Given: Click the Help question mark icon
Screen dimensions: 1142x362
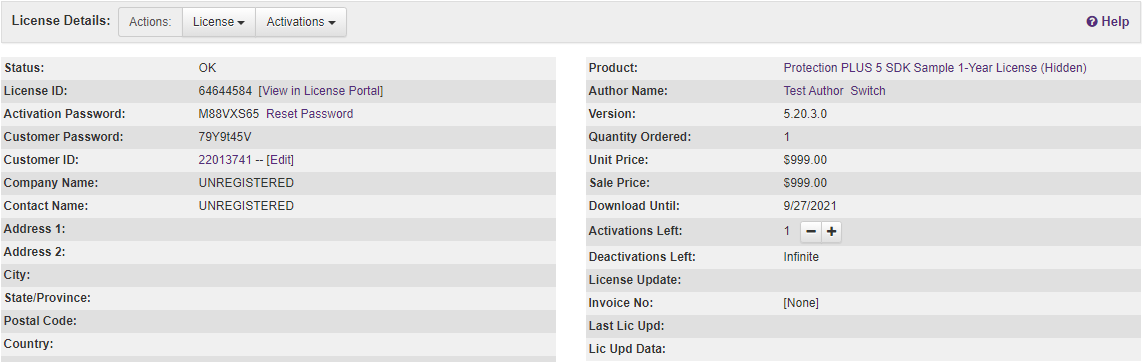Looking at the screenshot, I should [x=1092, y=22].
